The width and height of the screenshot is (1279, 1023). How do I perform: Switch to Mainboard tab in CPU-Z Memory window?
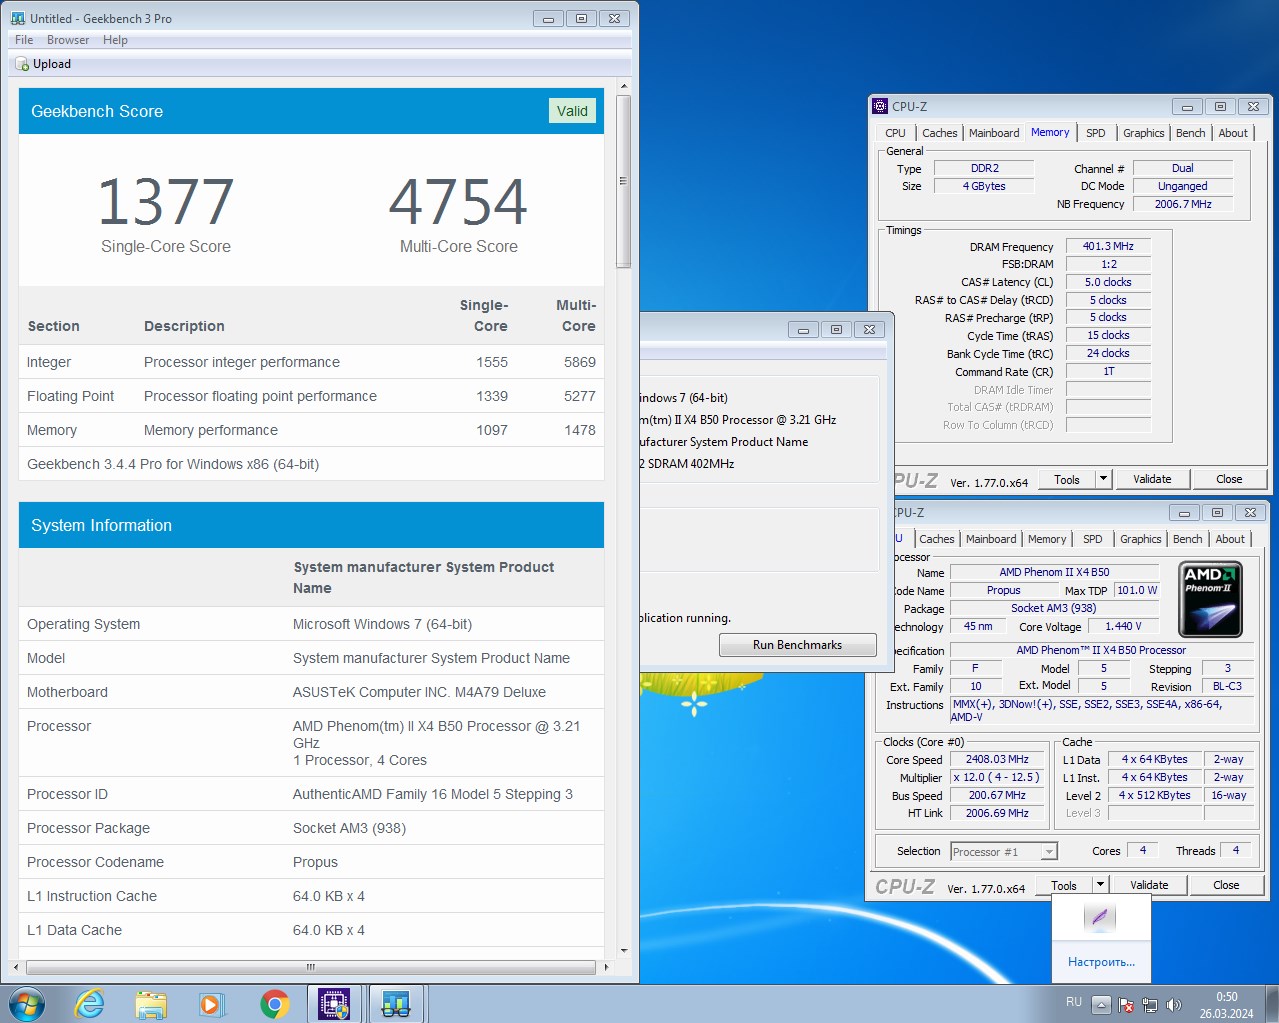(x=994, y=133)
